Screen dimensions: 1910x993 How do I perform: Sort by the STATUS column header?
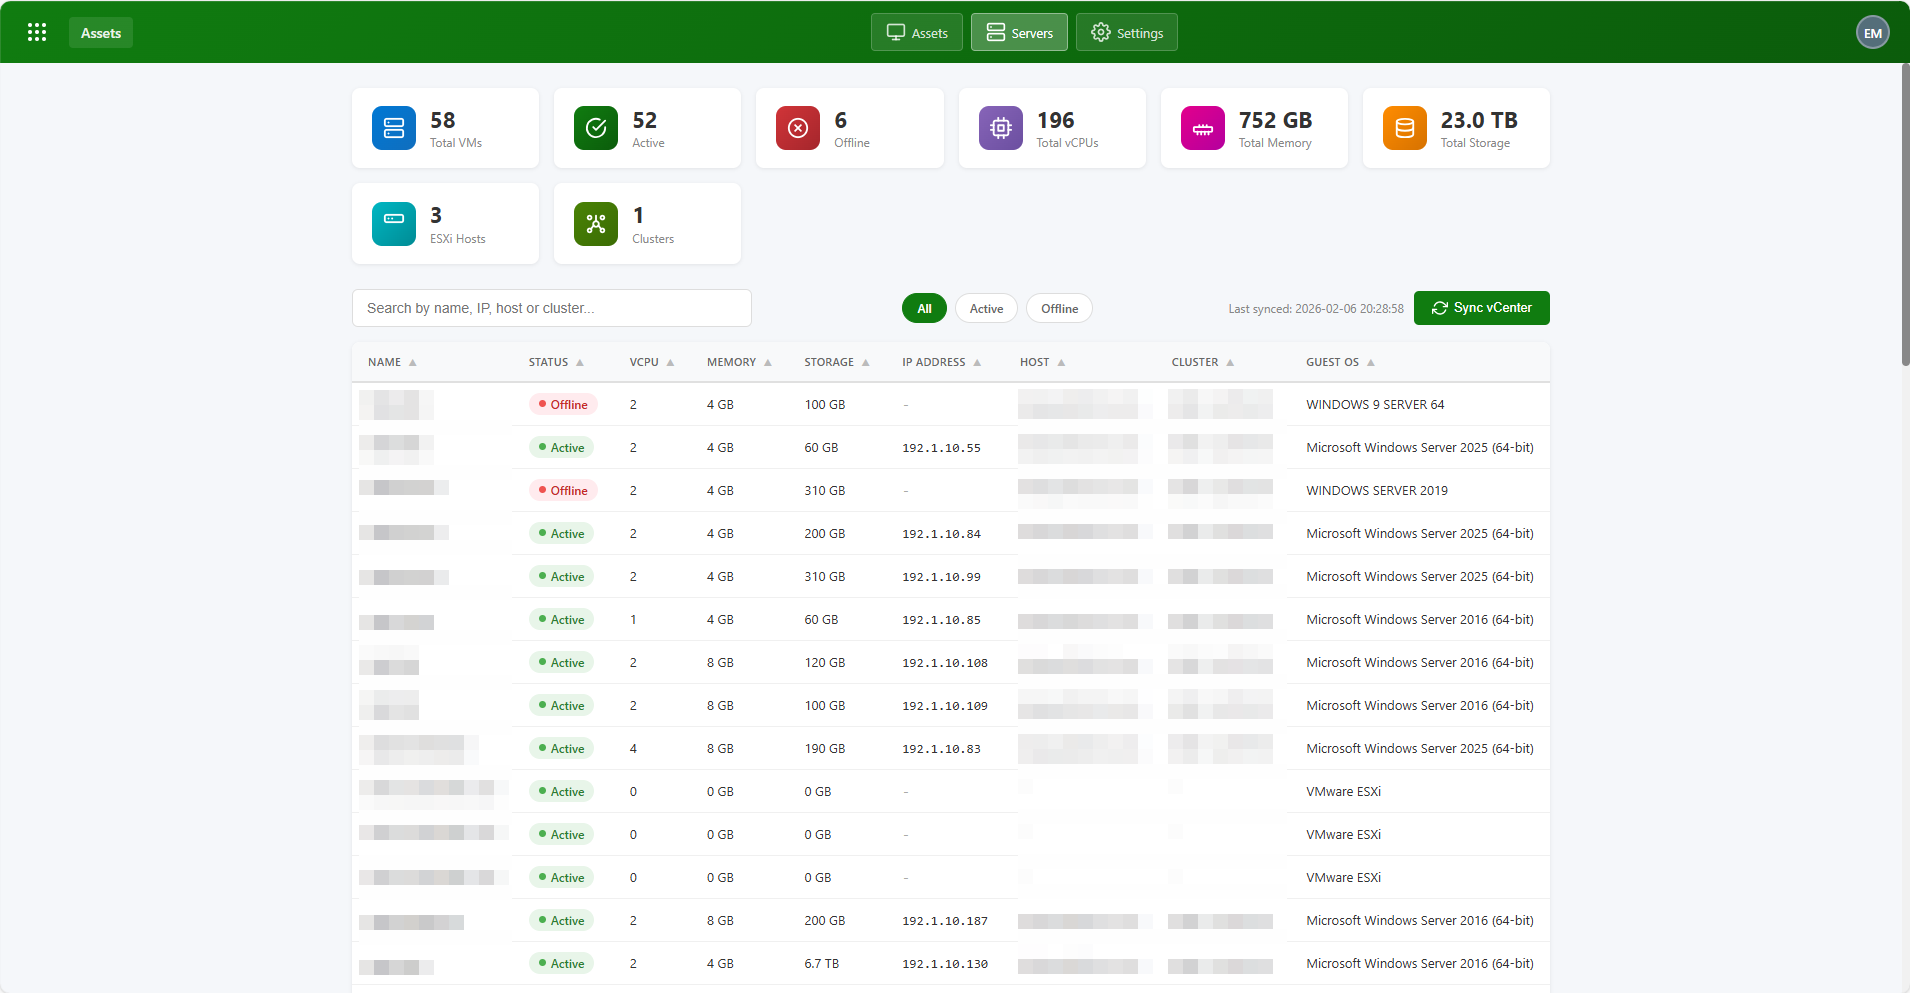(556, 362)
